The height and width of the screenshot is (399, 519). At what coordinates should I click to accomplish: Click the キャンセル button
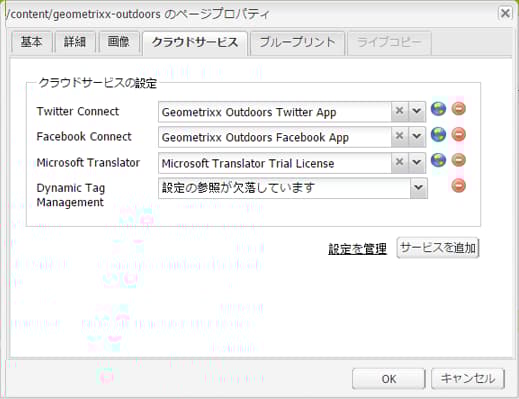click(x=468, y=379)
